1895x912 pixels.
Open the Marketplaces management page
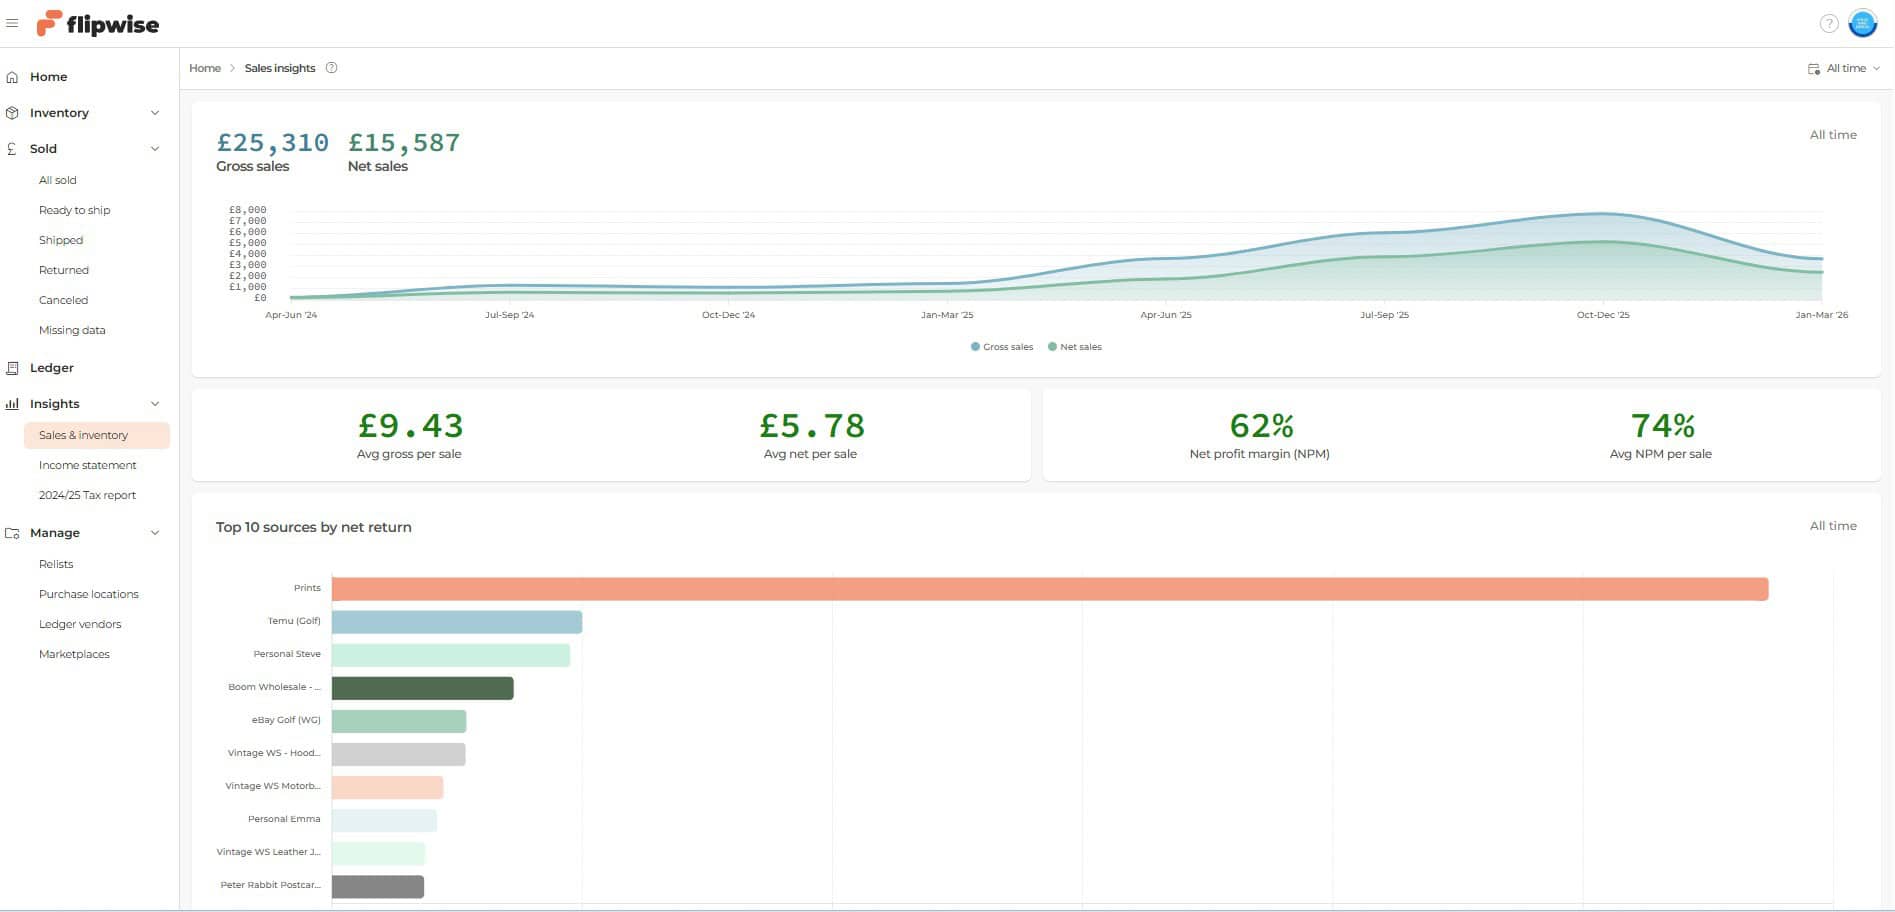click(74, 654)
